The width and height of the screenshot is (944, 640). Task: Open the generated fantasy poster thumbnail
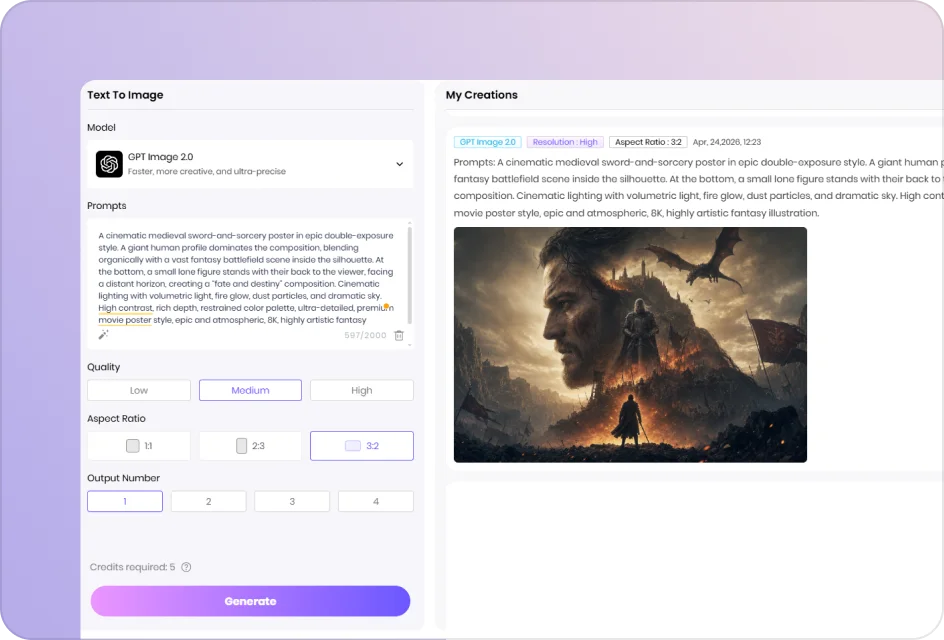click(x=630, y=345)
